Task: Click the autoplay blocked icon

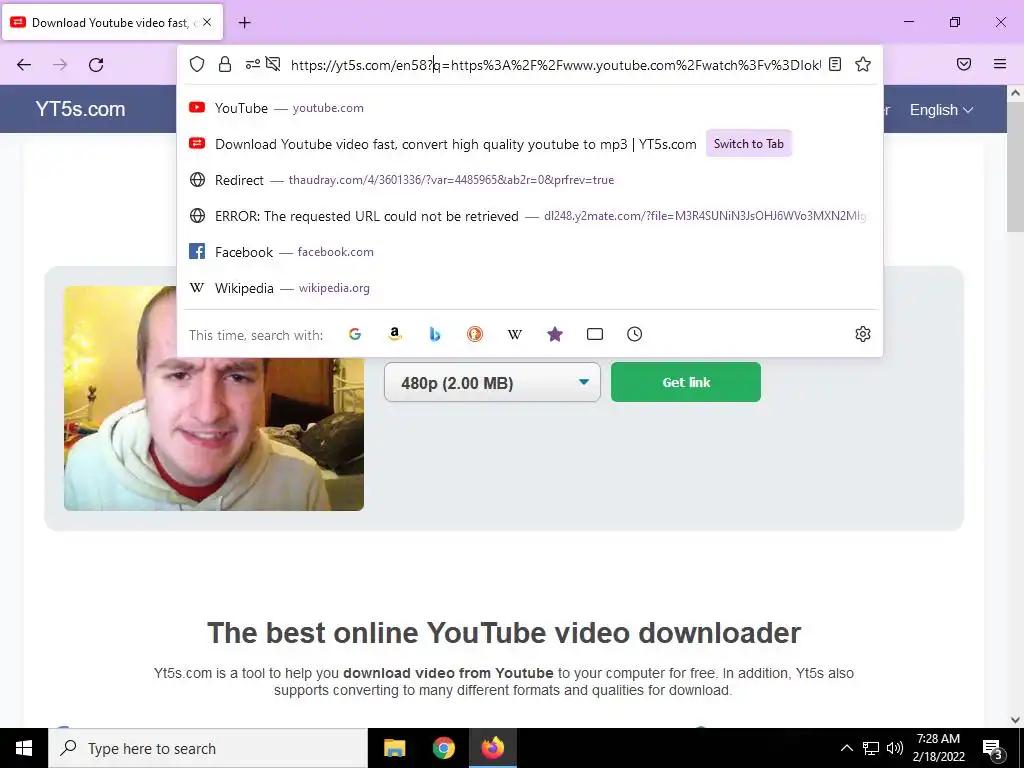Action: click(274, 64)
